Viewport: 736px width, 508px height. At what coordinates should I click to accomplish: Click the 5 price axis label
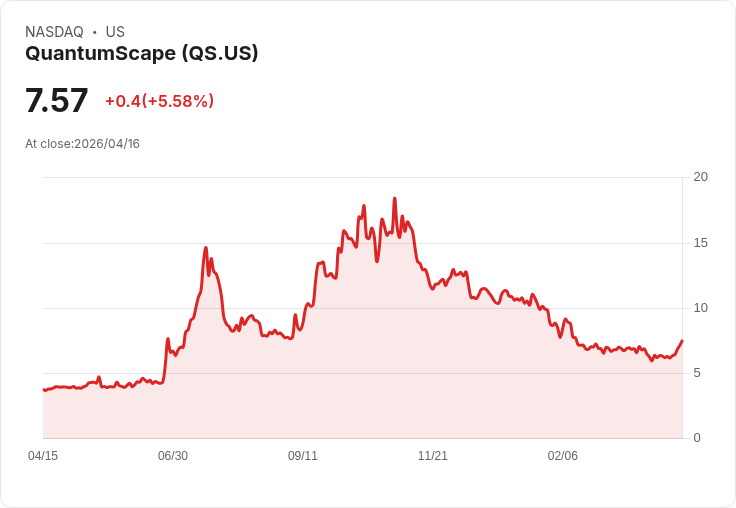pyautogui.click(x=697, y=373)
